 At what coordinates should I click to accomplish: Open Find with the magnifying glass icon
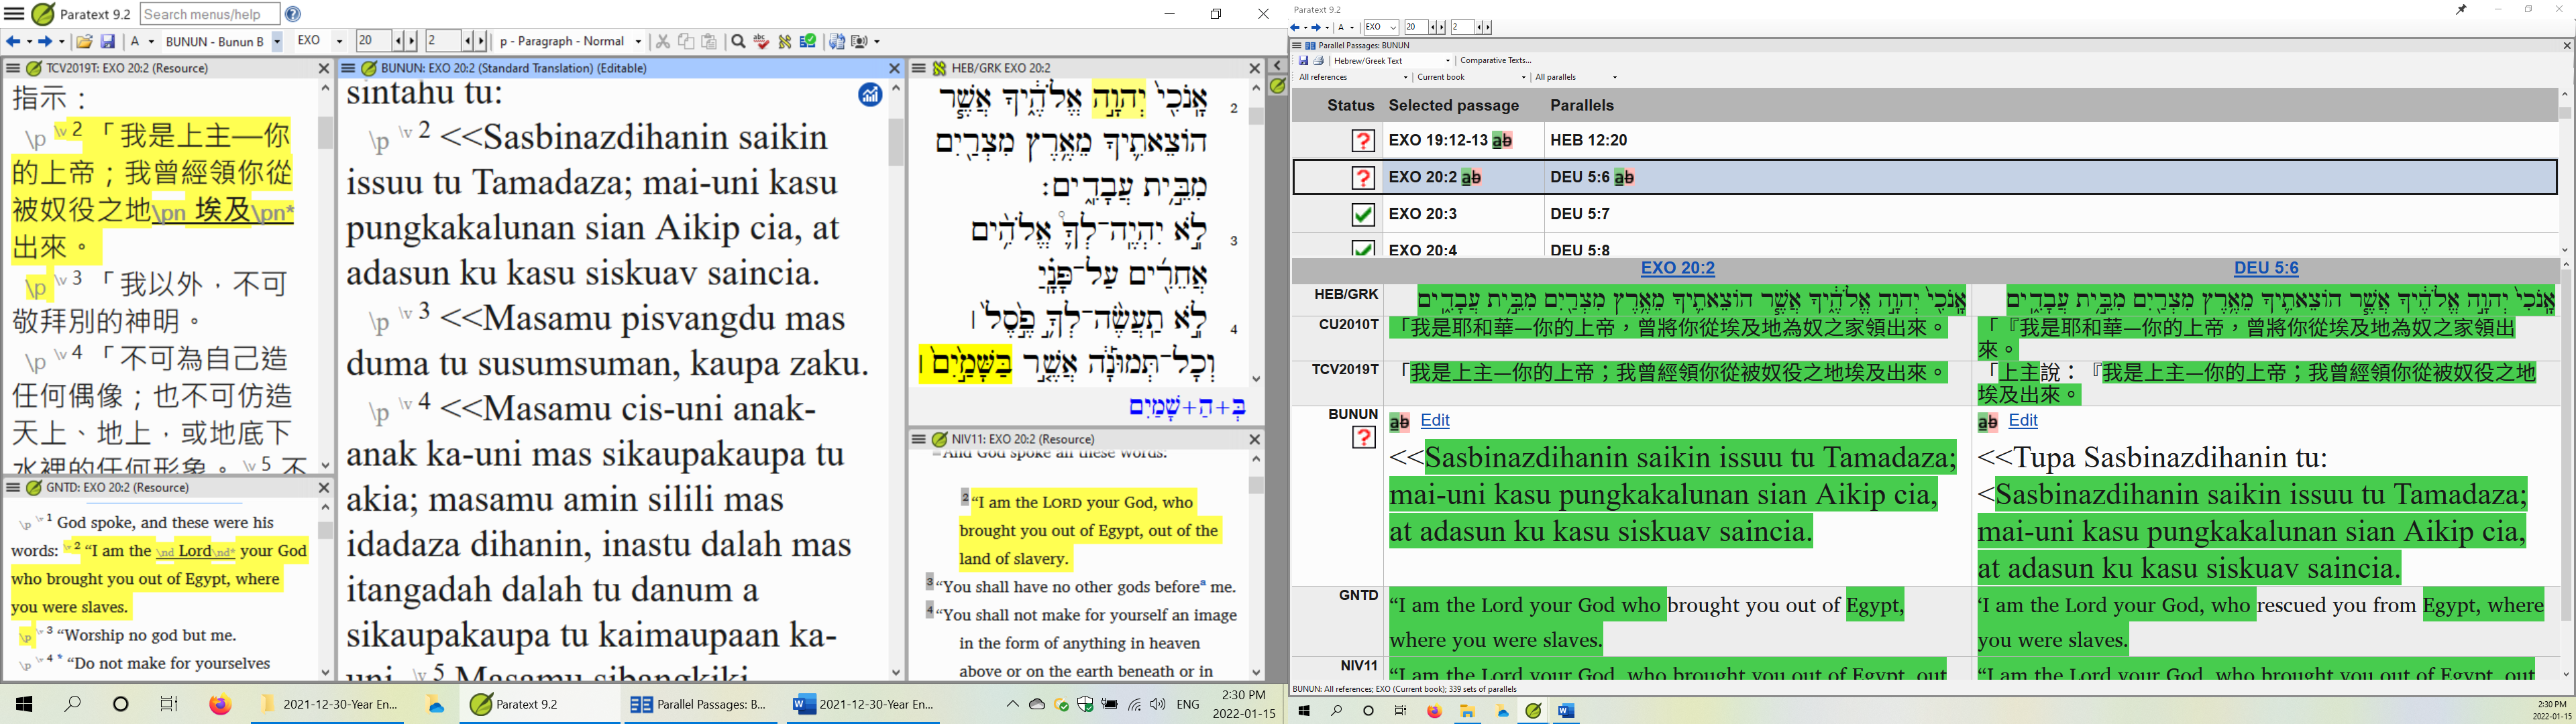coord(738,41)
